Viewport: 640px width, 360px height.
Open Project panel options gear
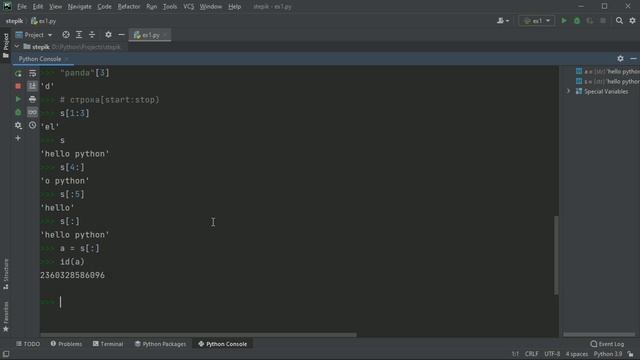(x=108, y=35)
